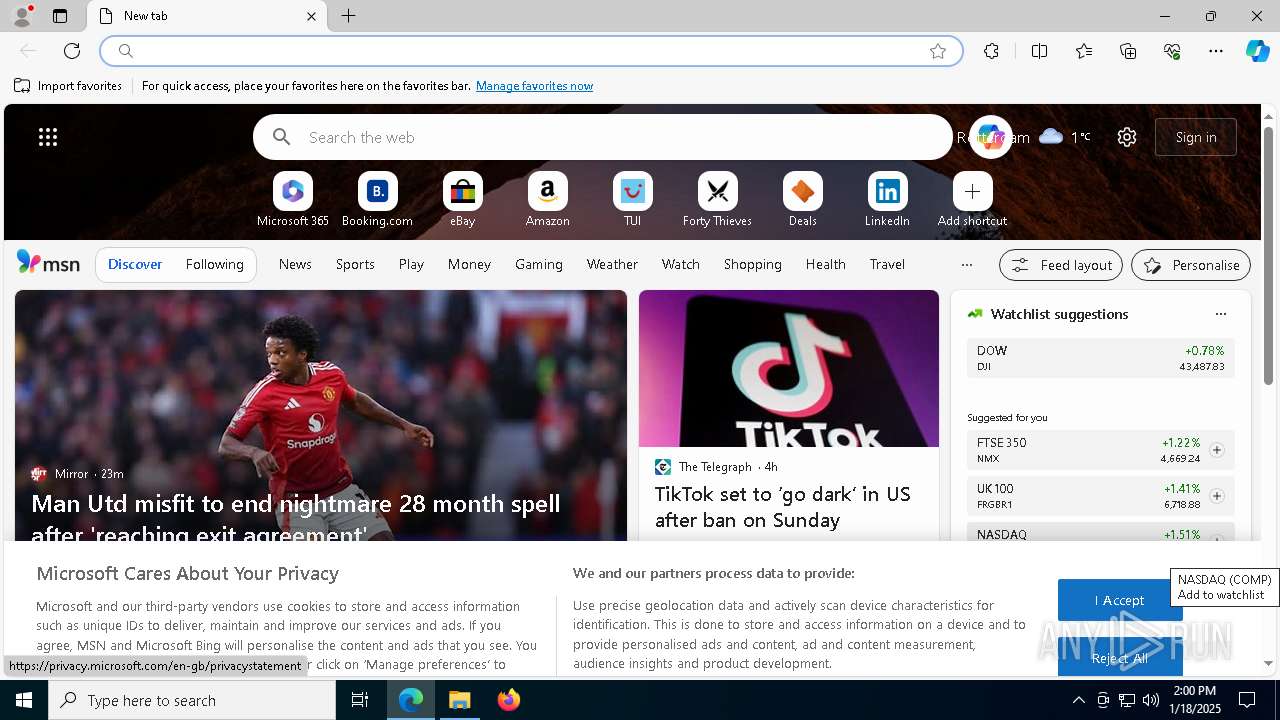Open TUI shortcut
1280x720 pixels.
[632, 200]
